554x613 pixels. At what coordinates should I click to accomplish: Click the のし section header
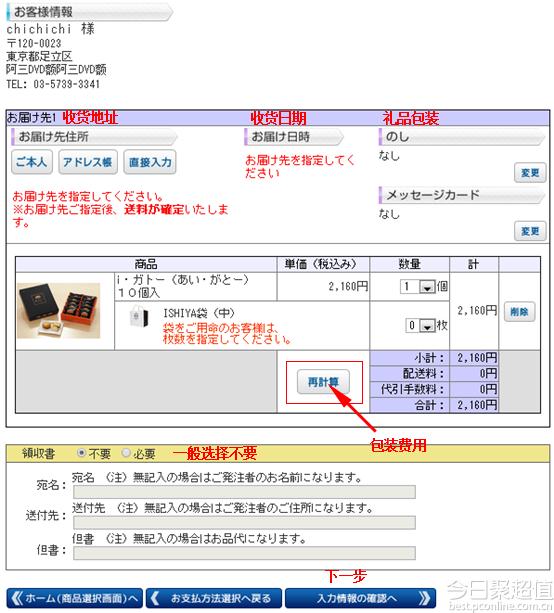(461, 137)
